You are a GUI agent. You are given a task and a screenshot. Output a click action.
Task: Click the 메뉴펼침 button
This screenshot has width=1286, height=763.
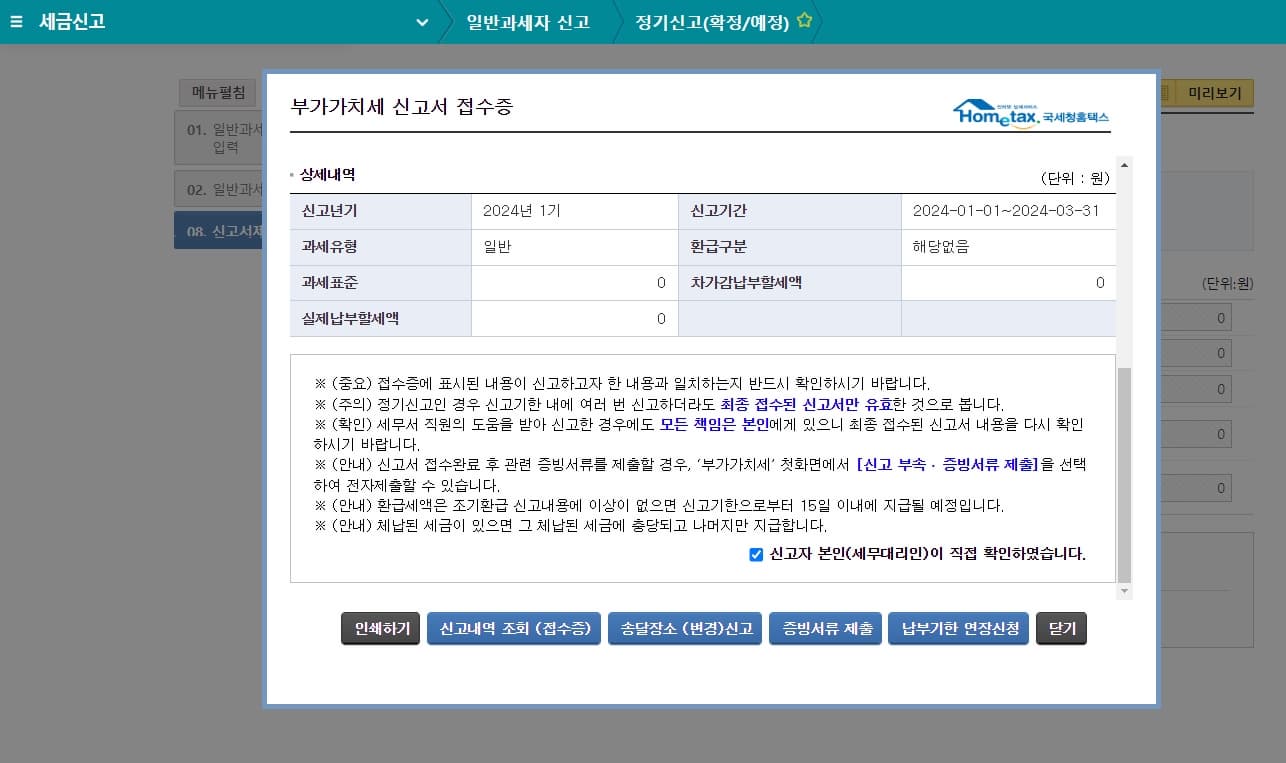(219, 92)
